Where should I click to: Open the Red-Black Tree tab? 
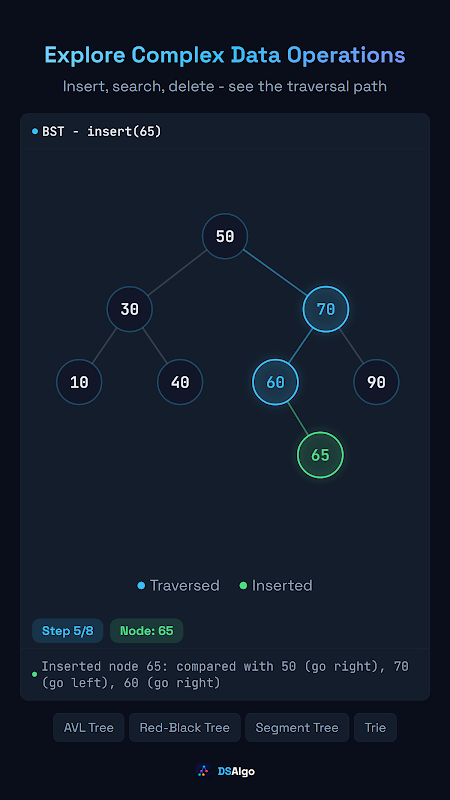click(x=185, y=728)
